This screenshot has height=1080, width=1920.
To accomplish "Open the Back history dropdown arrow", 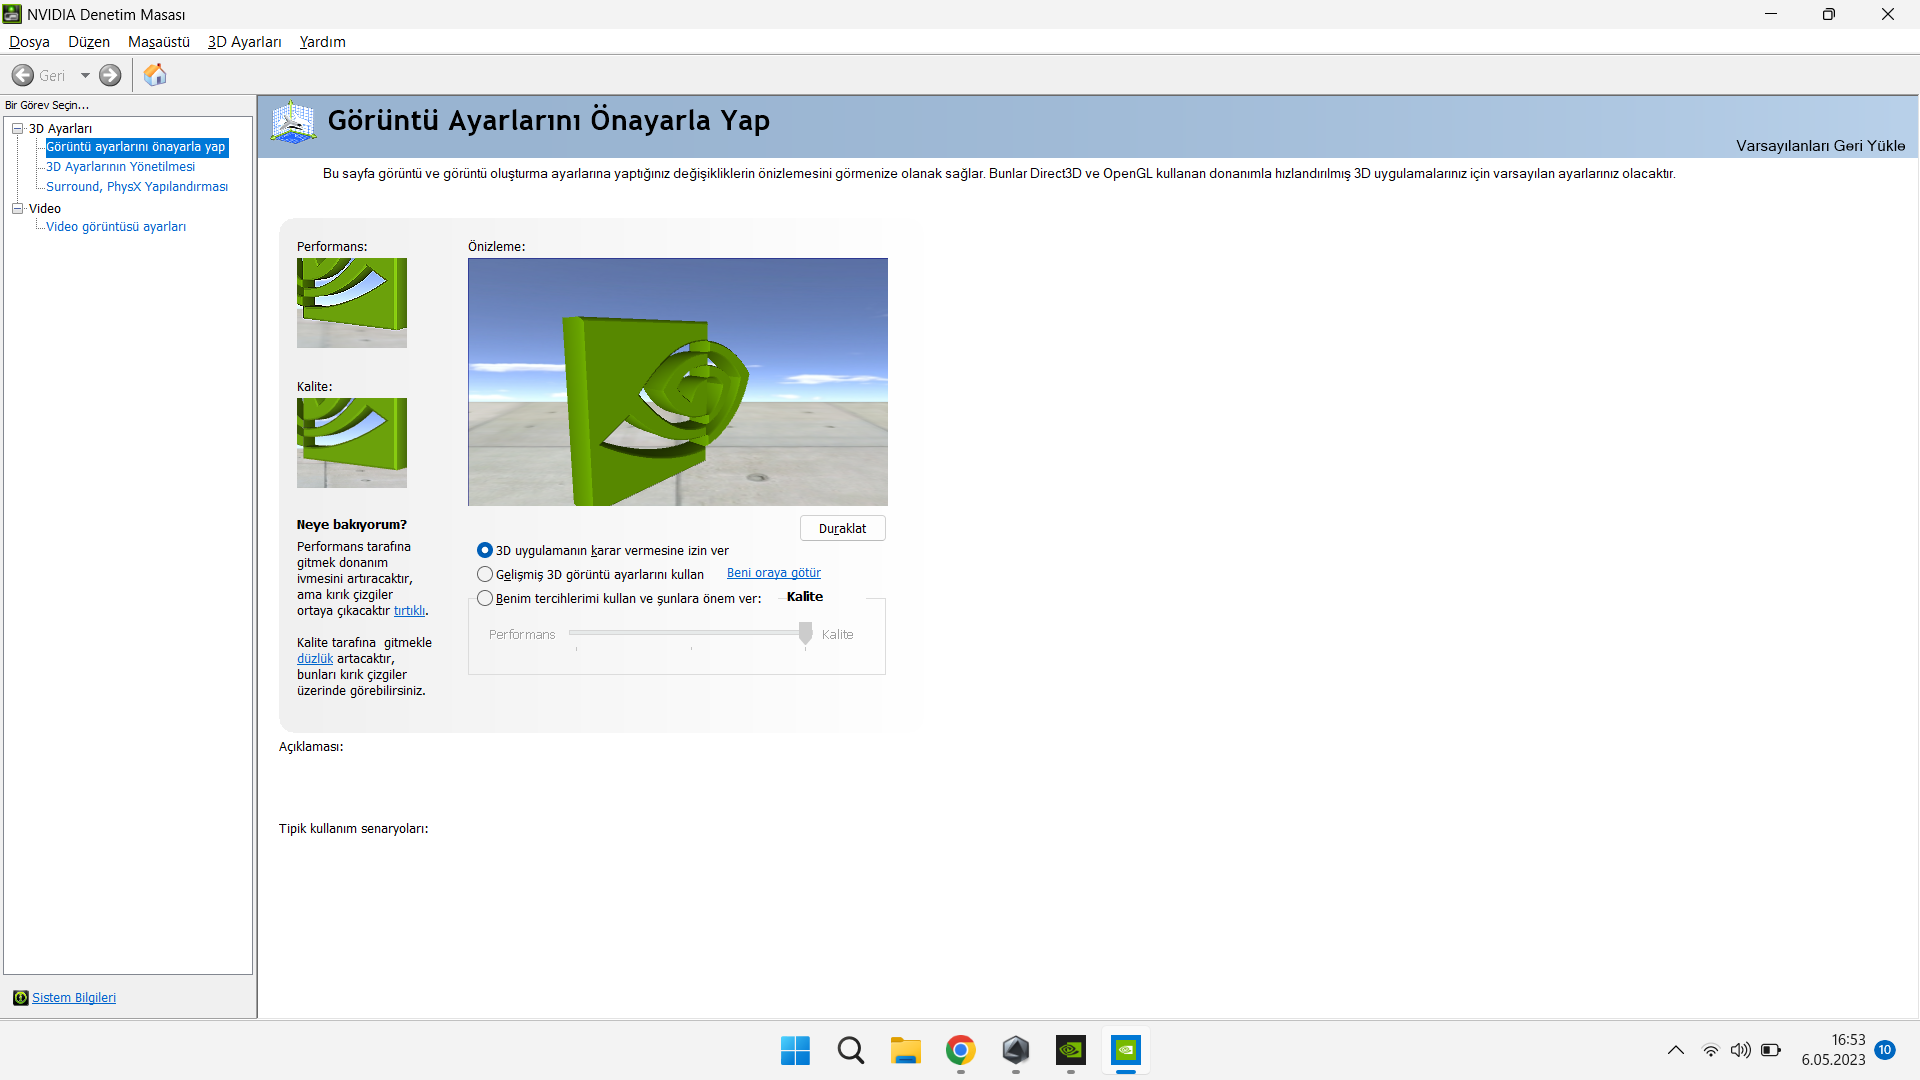I will coord(85,75).
